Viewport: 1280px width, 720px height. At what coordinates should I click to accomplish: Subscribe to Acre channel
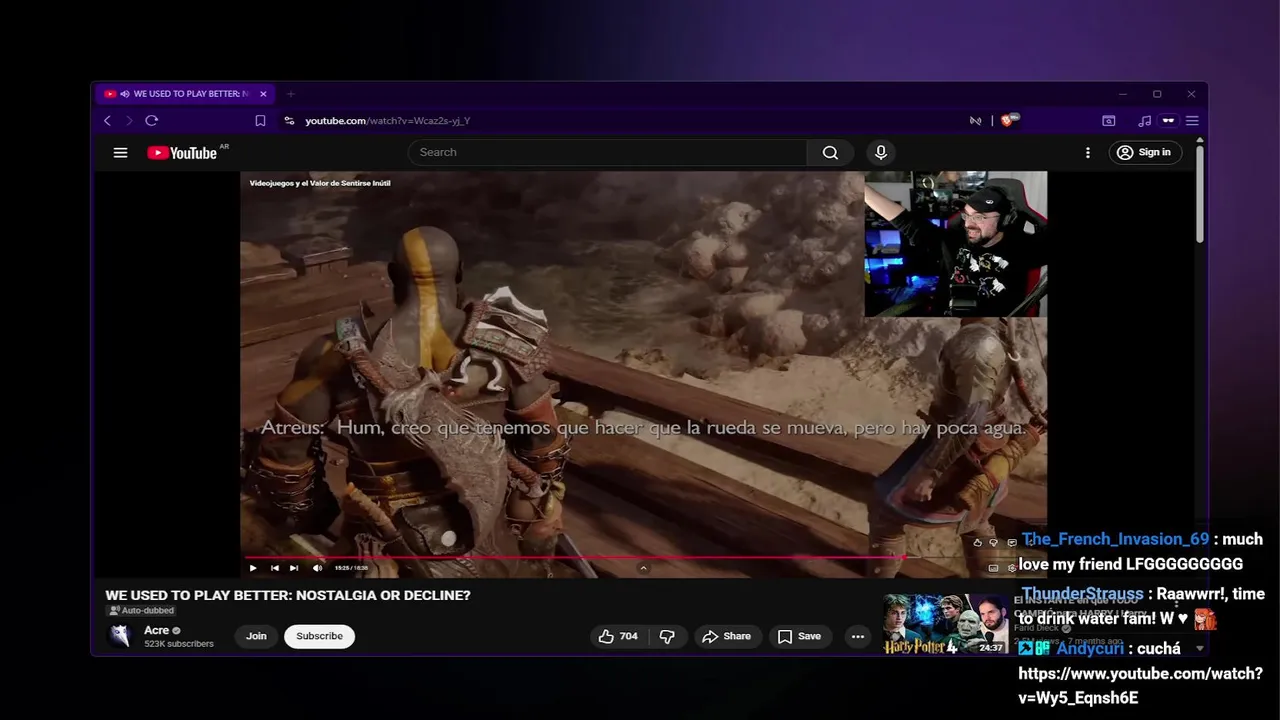(319, 636)
